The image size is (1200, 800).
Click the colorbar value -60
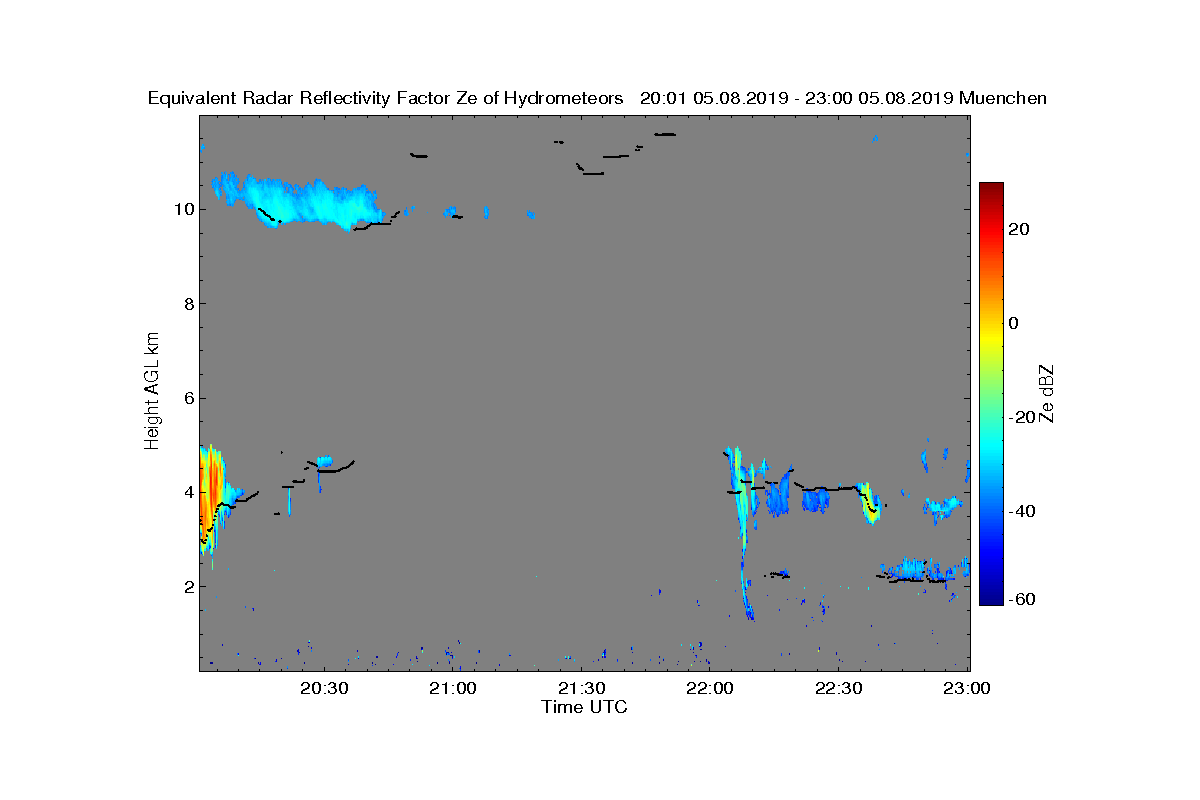[1022, 599]
